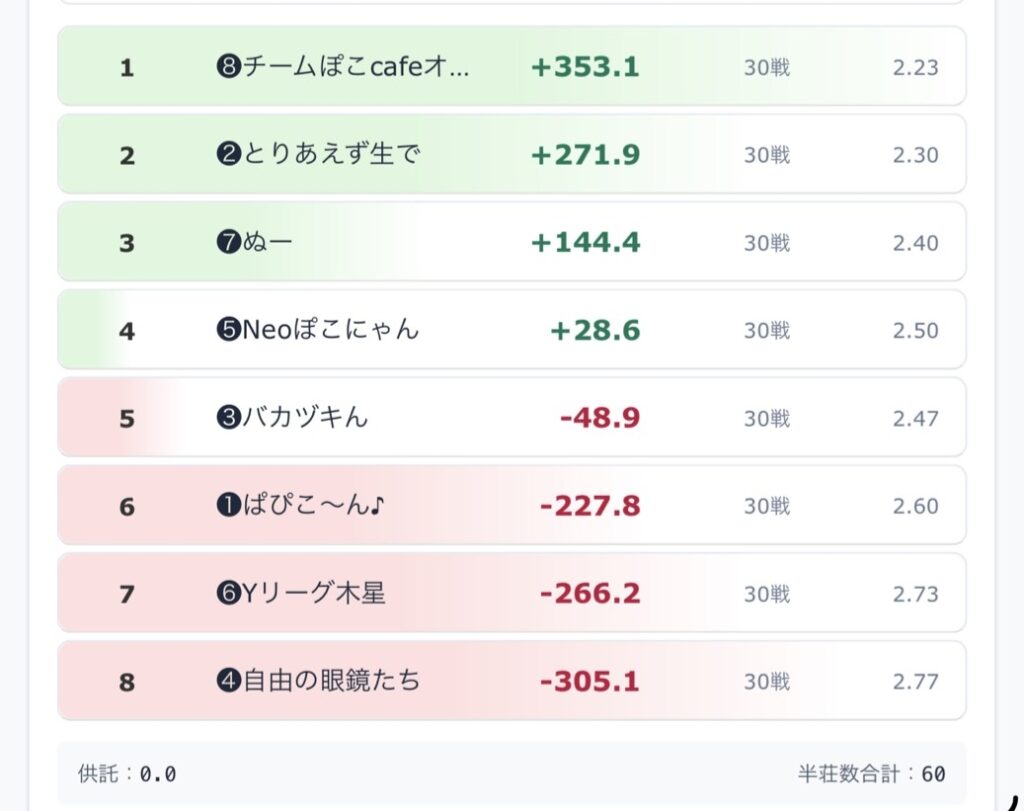Click the ❻ icon beside Yリーグ木星
Image resolution: width=1024 pixels, height=811 pixels.
(x=228, y=594)
